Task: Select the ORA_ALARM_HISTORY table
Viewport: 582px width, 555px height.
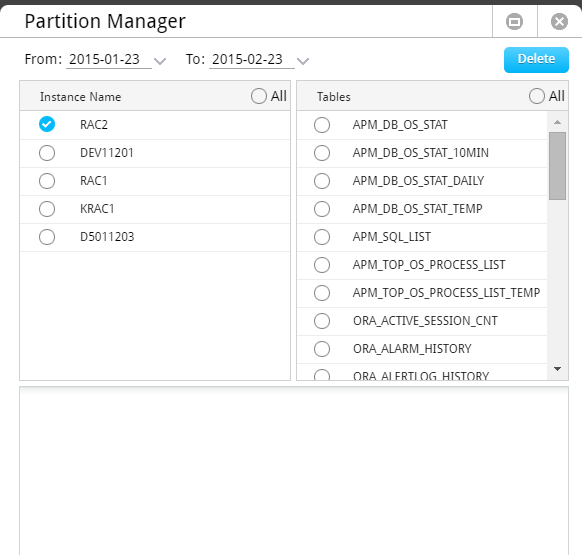Action: pos(322,349)
